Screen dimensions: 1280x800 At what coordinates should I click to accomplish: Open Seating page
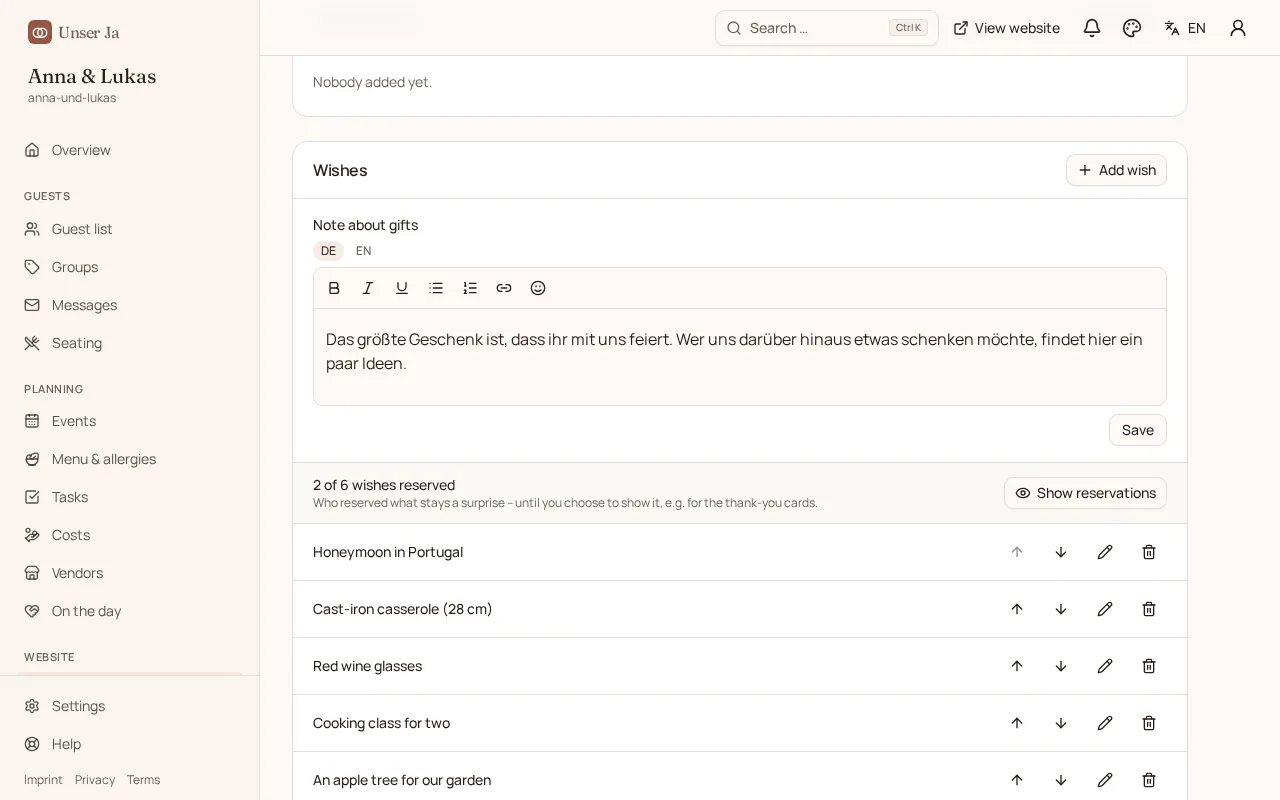[130, 343]
